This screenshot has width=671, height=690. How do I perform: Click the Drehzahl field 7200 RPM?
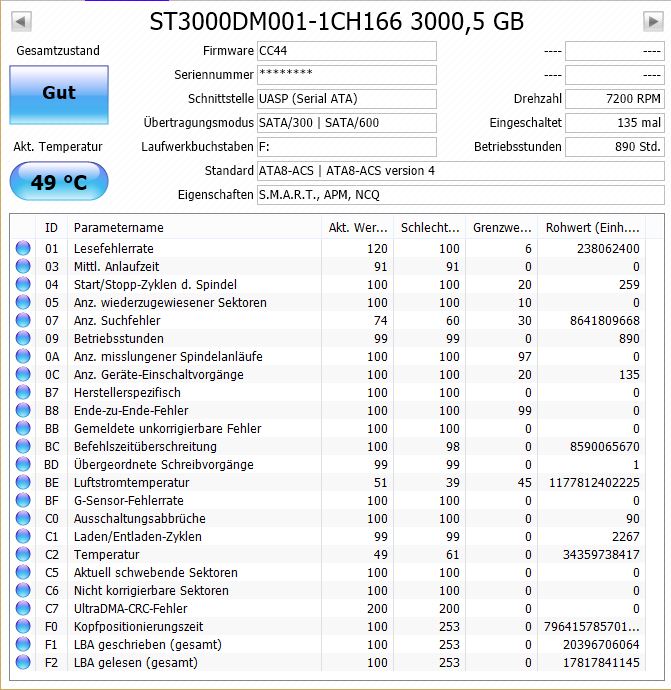[615, 99]
